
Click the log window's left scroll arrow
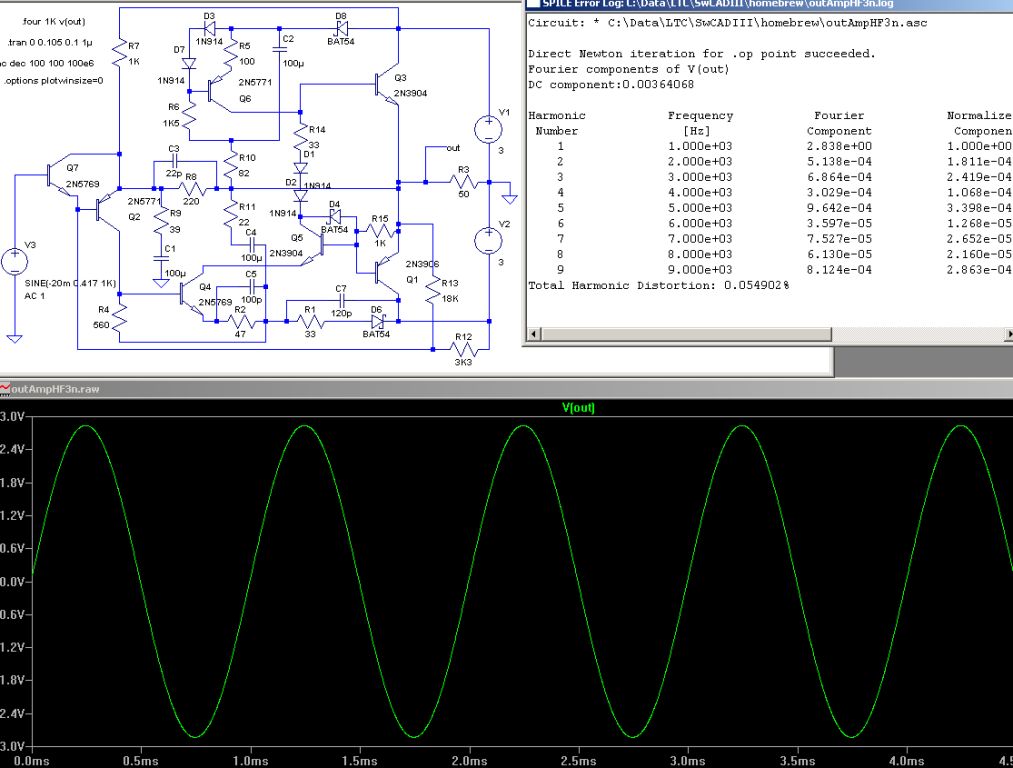533,336
